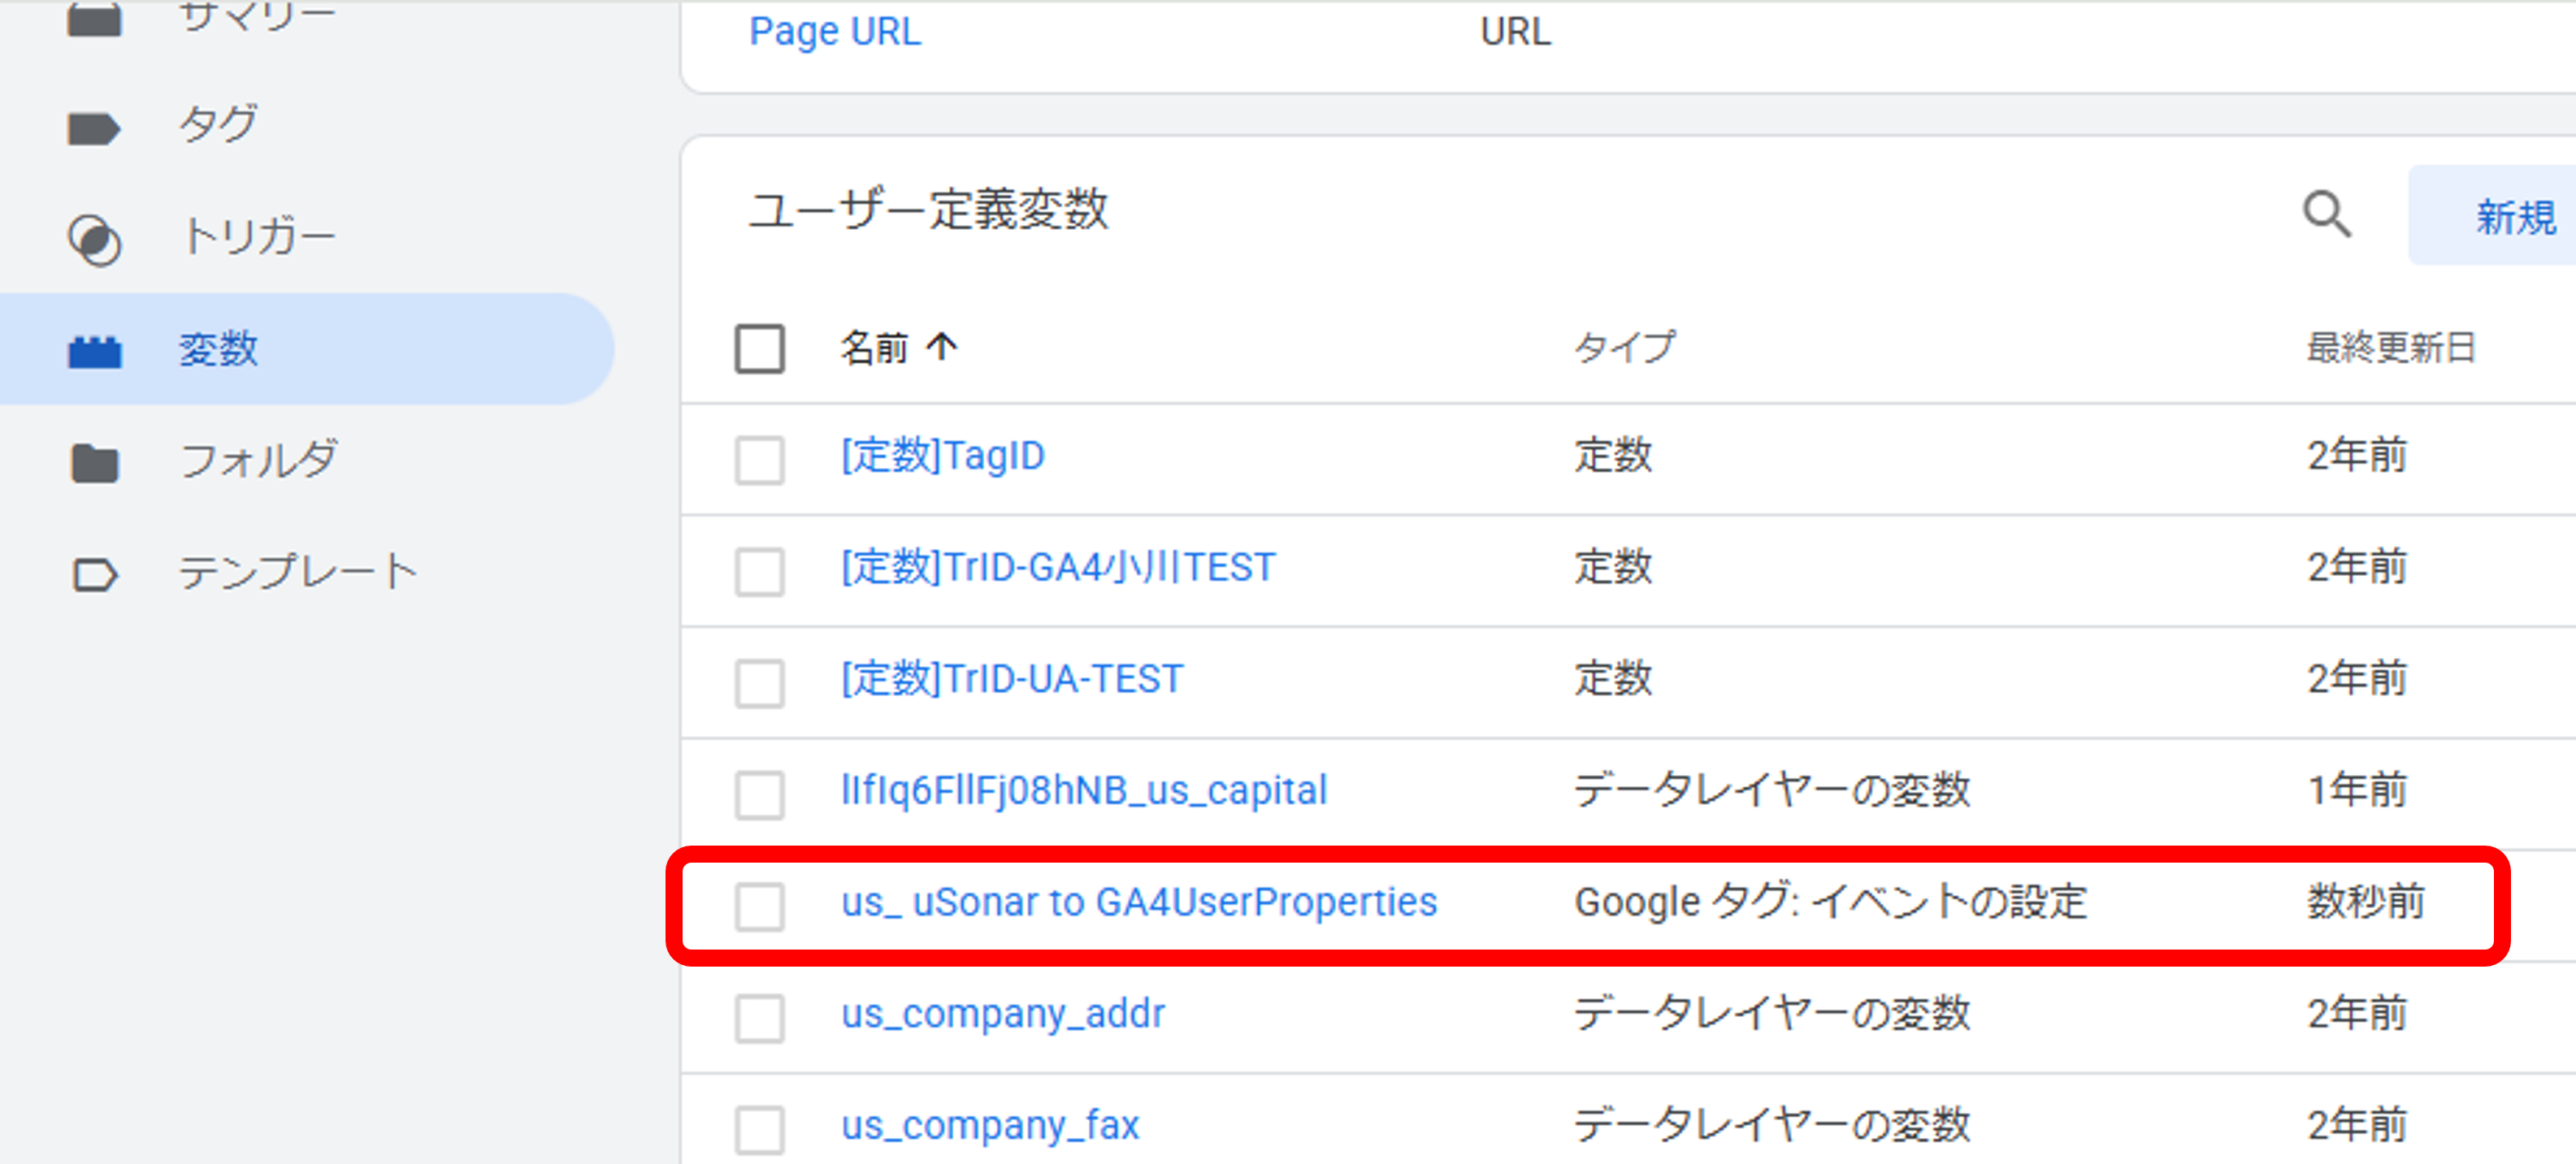Screen dimensions: 2576x1164
Task: Click the サマリー (Summary) icon at top
Action: (94, 18)
